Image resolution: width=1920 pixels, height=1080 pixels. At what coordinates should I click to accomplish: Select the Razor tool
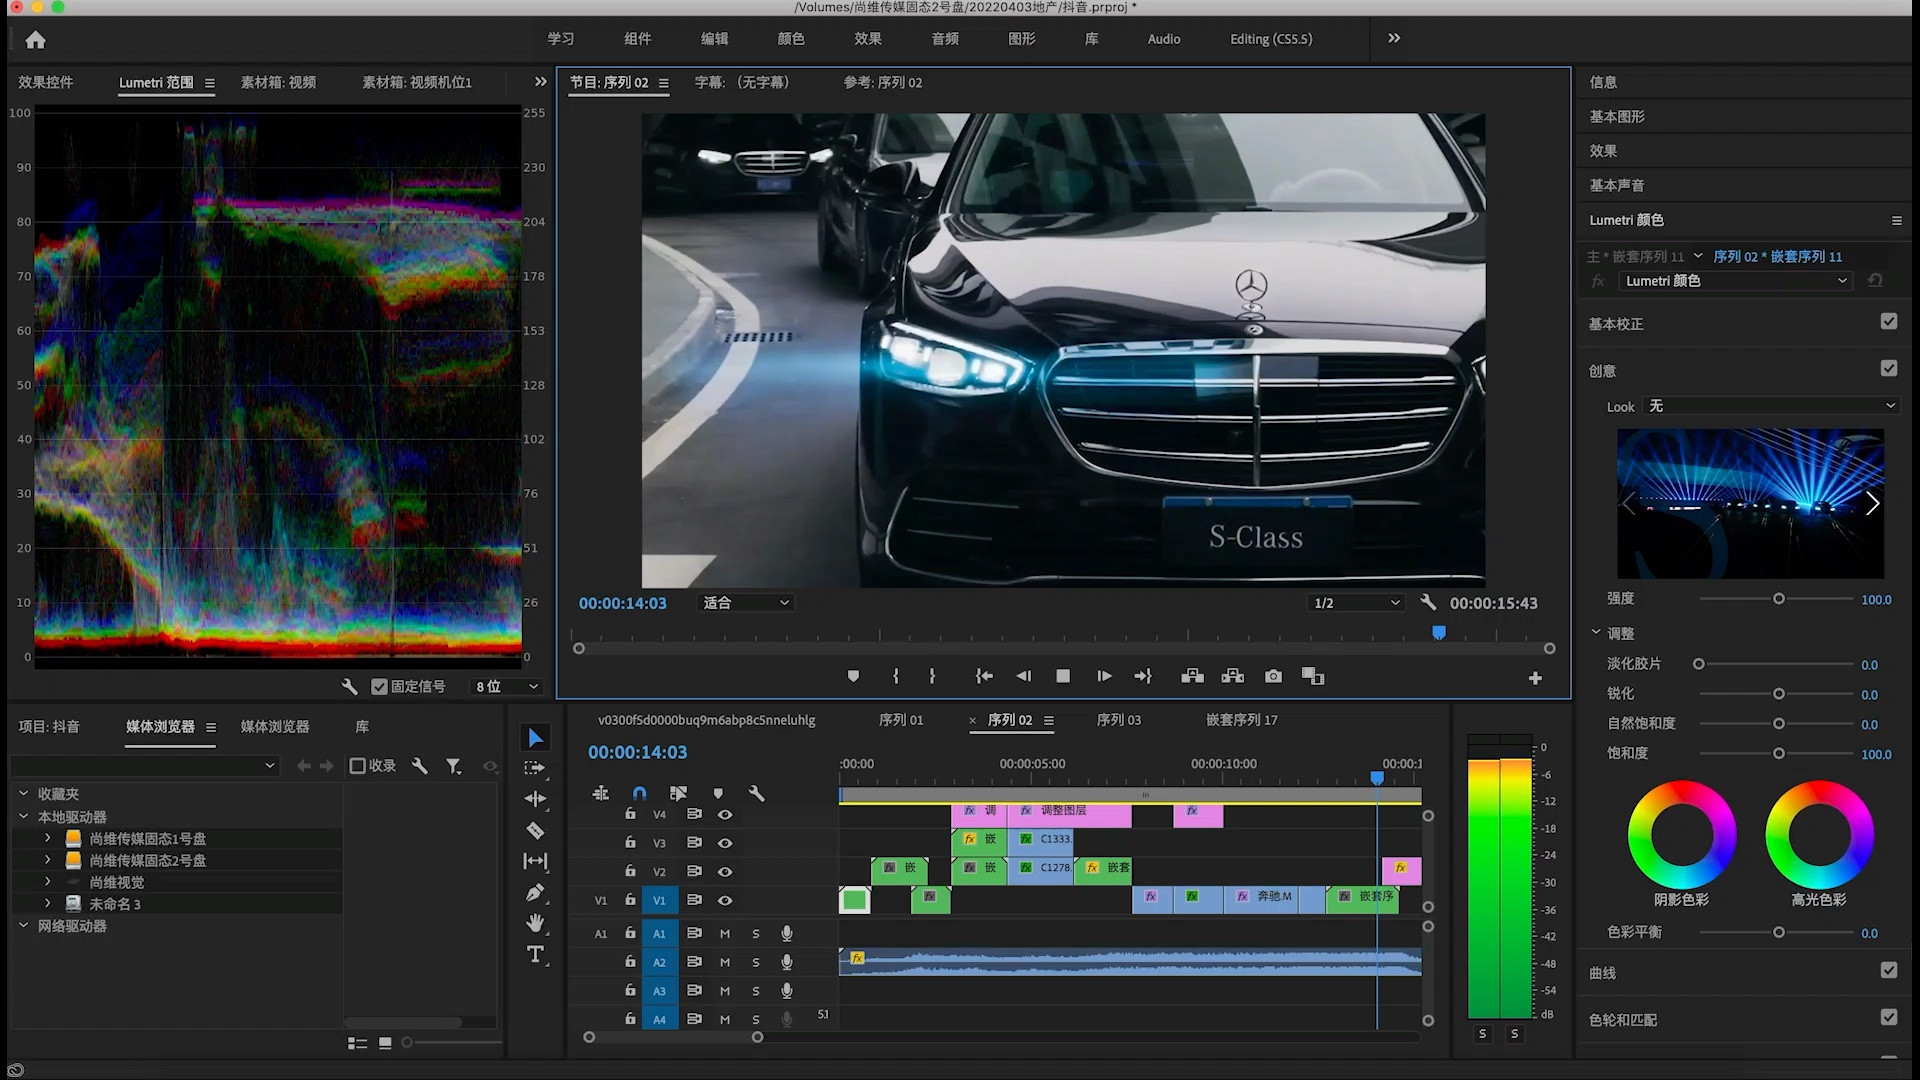(535, 830)
